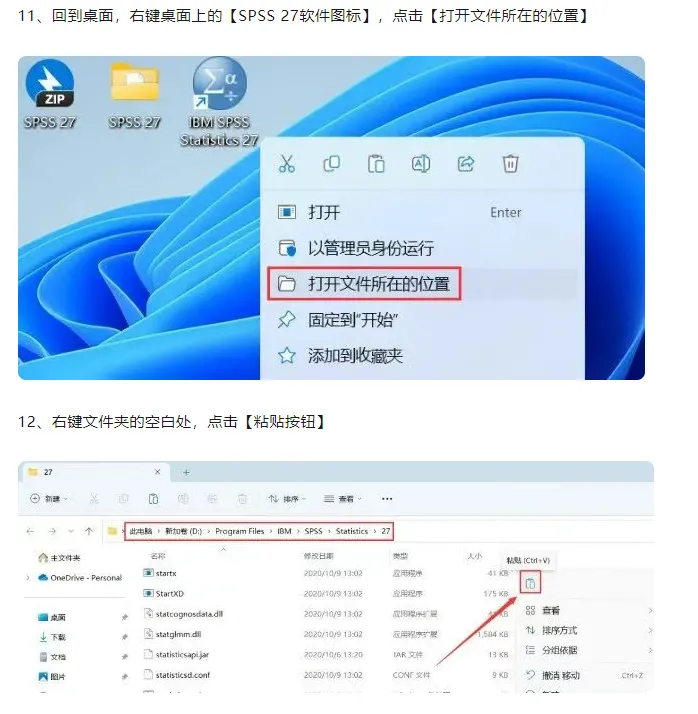Click the red-boxed paste button in Explorer menu
698x714 pixels.
click(530, 583)
